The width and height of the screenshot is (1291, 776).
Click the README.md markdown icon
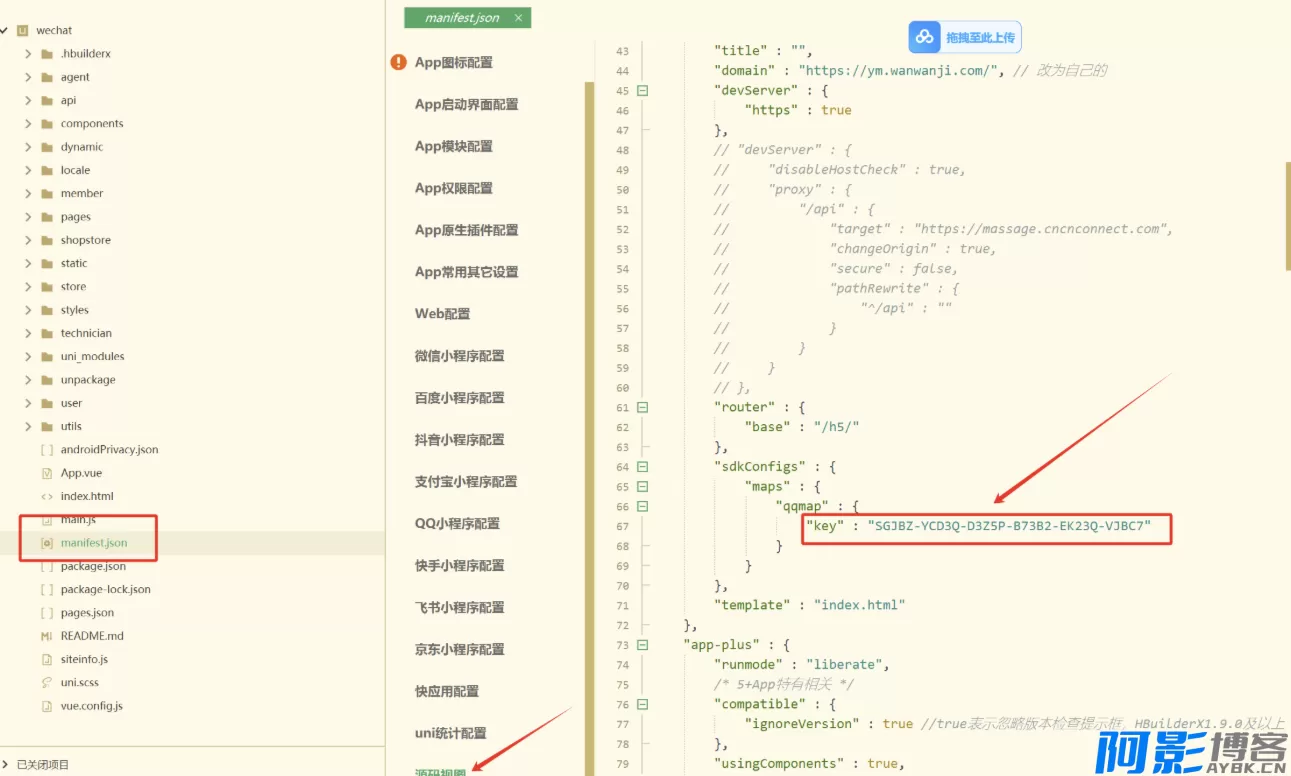point(46,636)
